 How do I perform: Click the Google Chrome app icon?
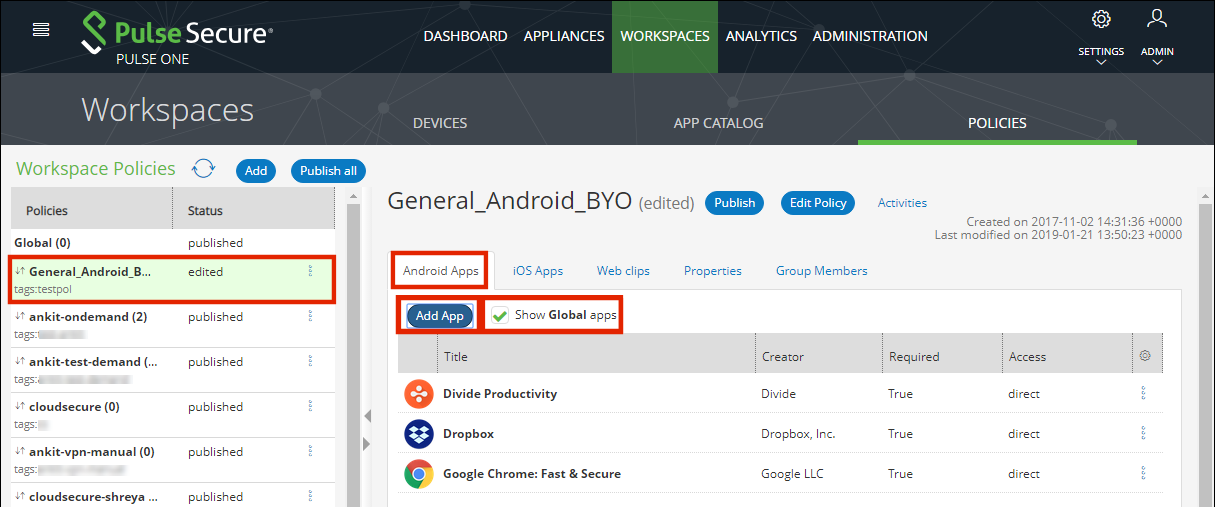click(x=418, y=474)
